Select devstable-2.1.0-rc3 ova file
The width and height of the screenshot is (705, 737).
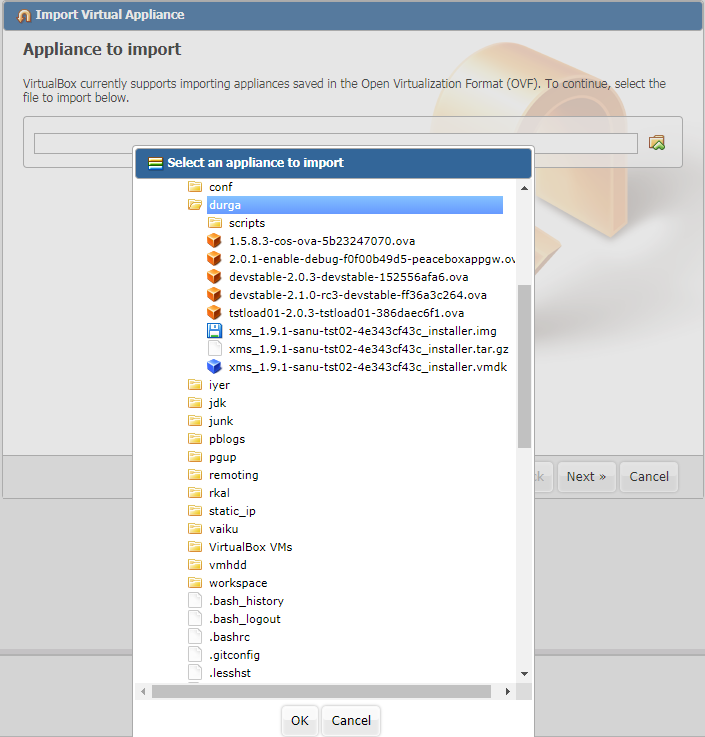[x=357, y=295]
